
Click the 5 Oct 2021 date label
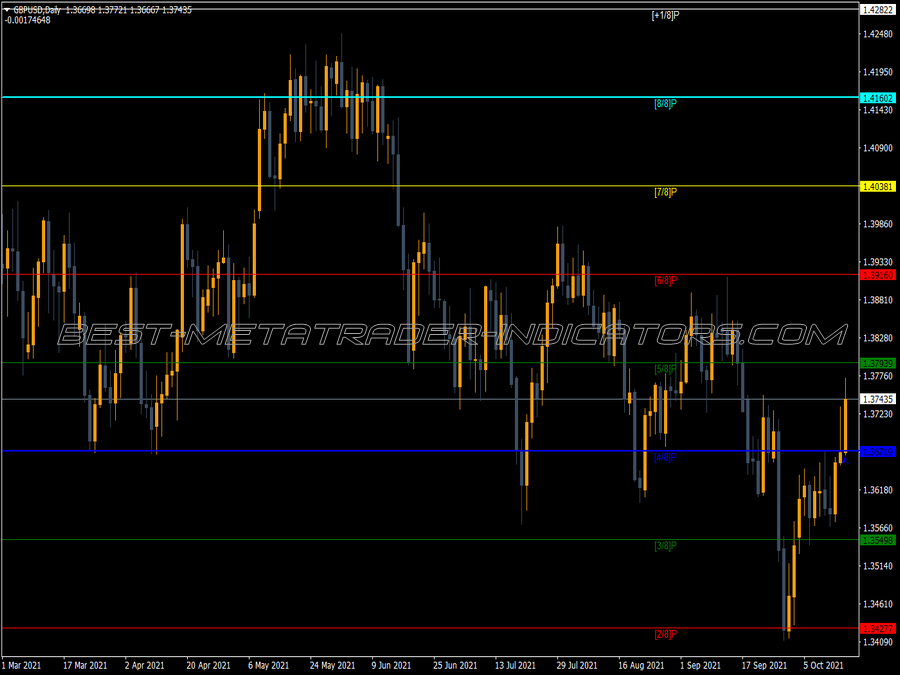coord(824,665)
